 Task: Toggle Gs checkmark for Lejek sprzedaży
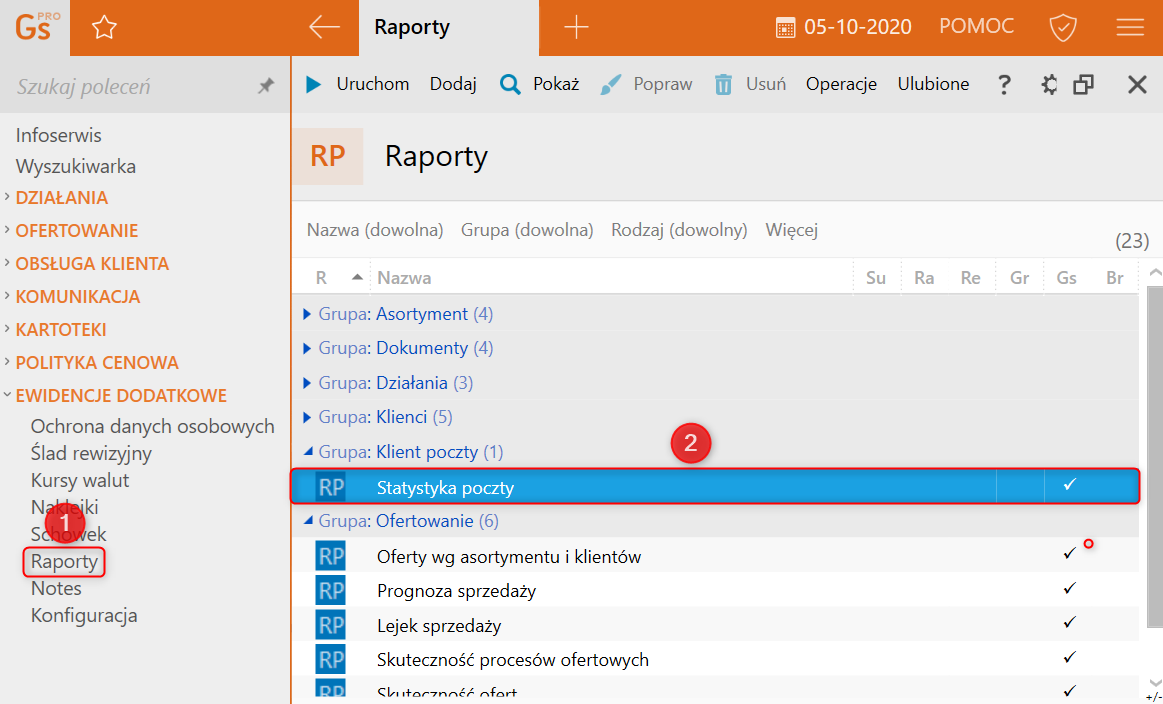pos(1069,622)
